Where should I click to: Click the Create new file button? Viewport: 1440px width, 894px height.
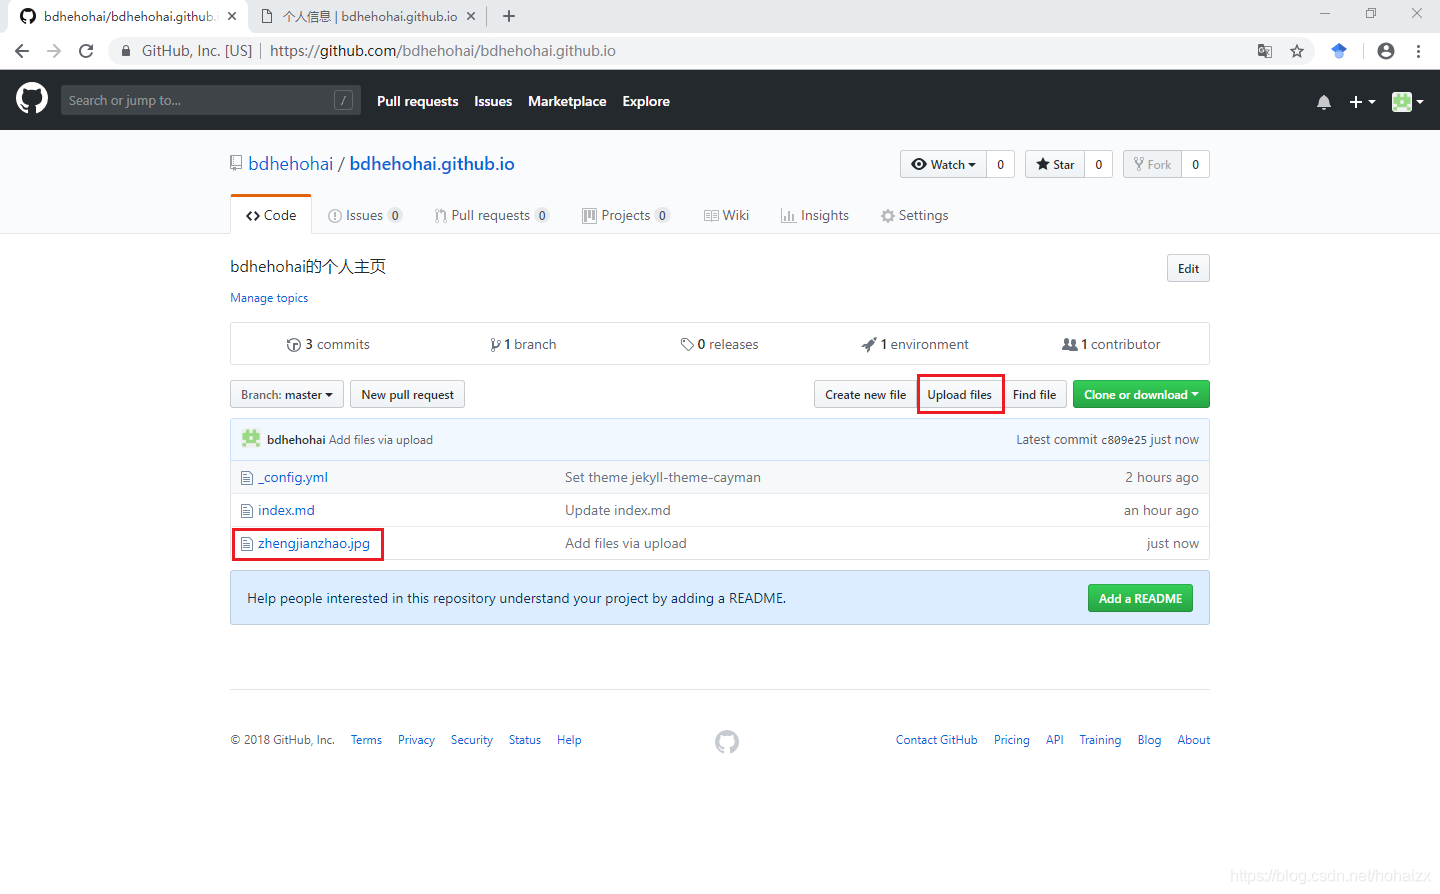click(866, 394)
